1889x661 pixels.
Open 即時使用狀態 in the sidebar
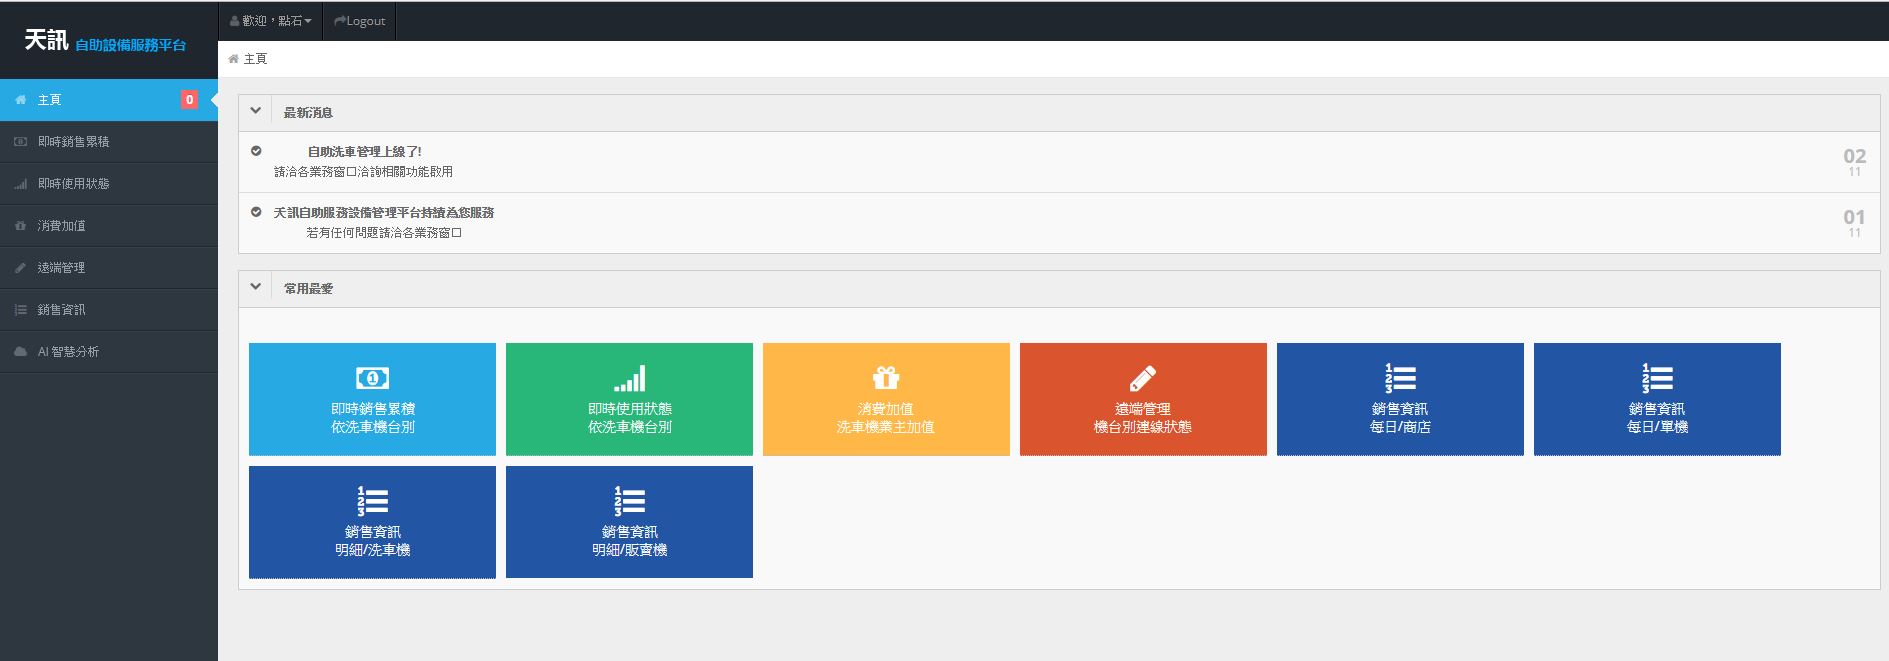pyautogui.click(x=73, y=184)
